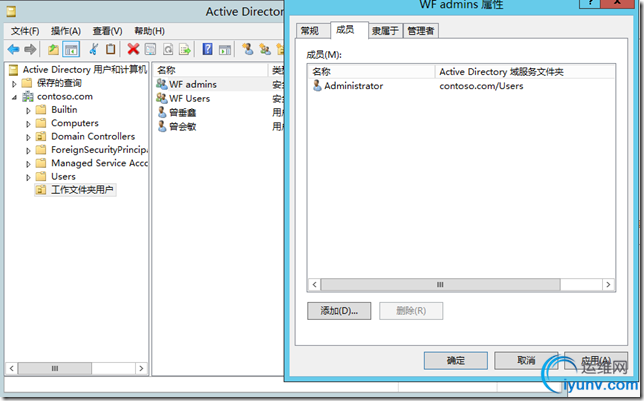This screenshot has height=401, width=644.
Task: Toggle the Show/Hide console tree icon
Action: [x=71, y=50]
